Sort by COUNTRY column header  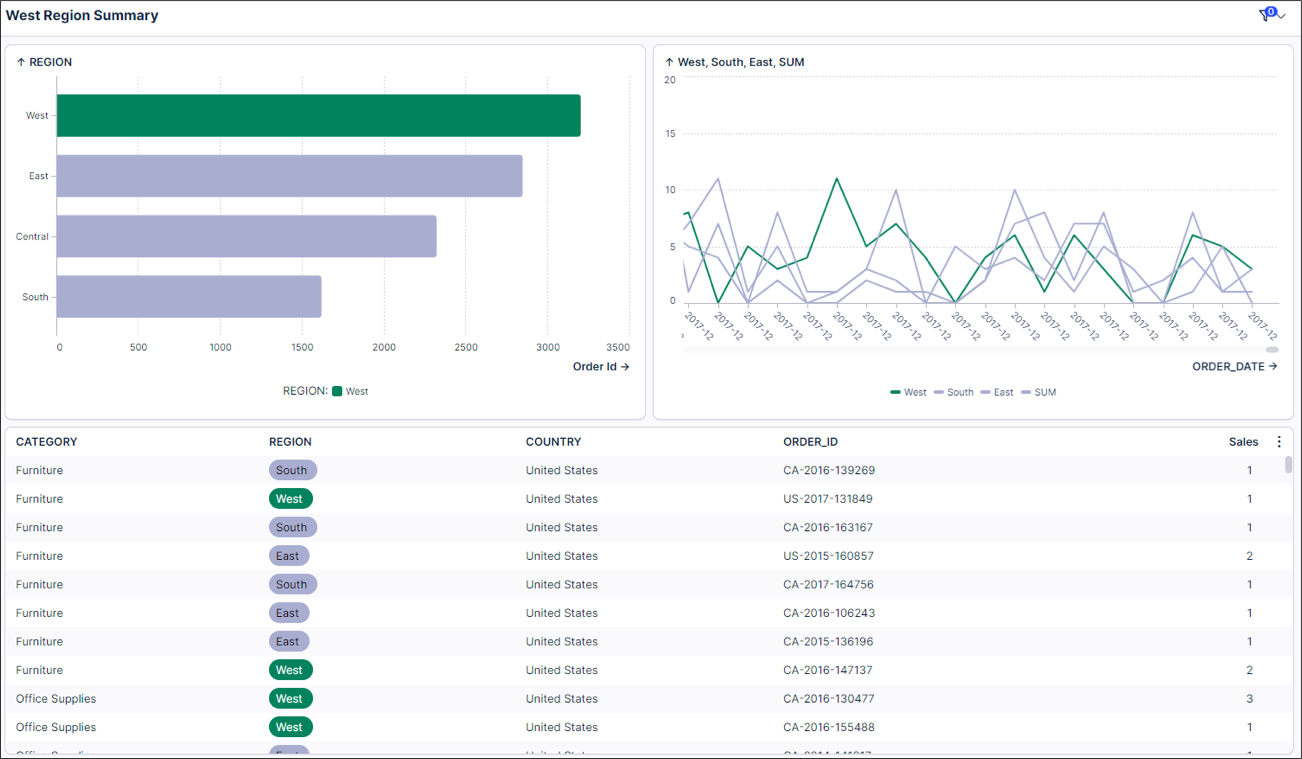553,442
